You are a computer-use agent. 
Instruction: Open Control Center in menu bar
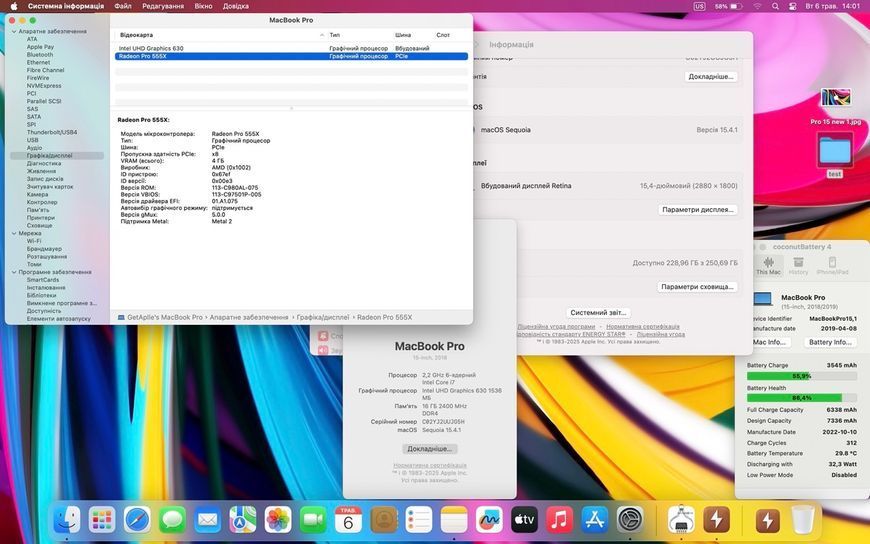click(x=792, y=6)
